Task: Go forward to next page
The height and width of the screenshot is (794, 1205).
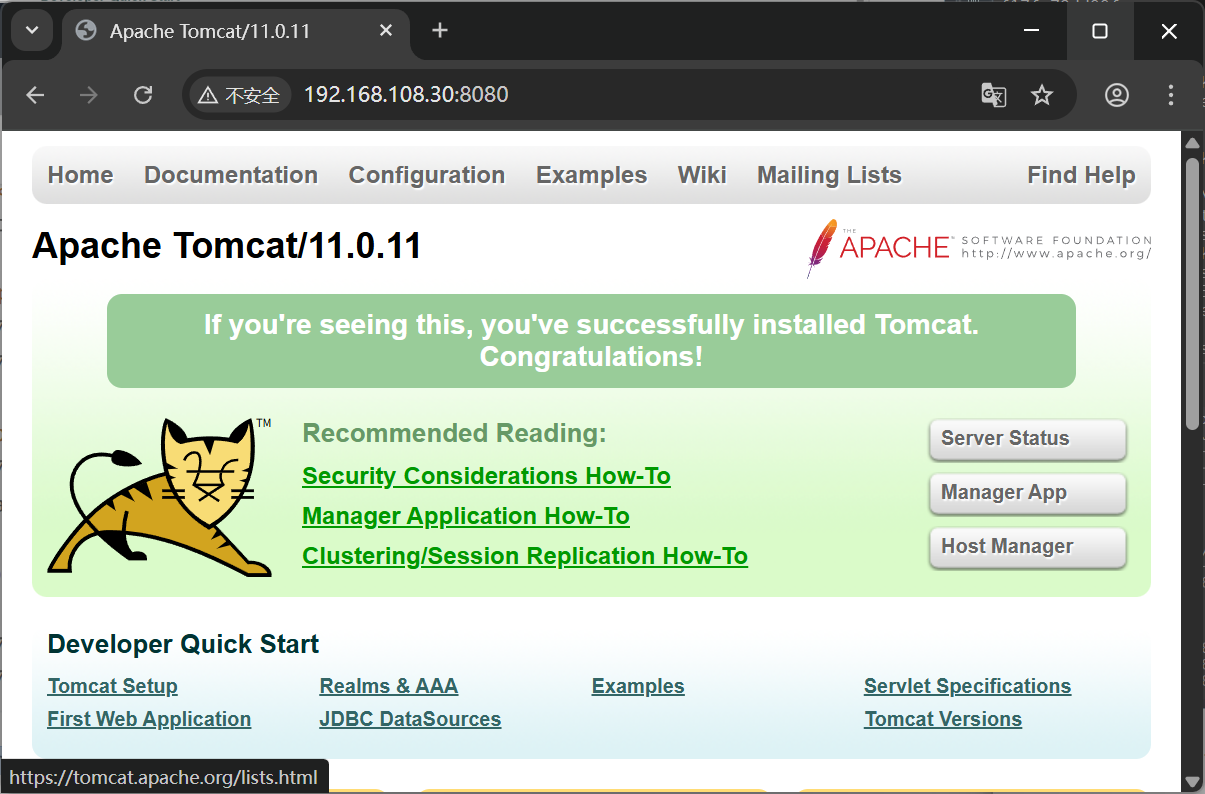Action: click(89, 95)
